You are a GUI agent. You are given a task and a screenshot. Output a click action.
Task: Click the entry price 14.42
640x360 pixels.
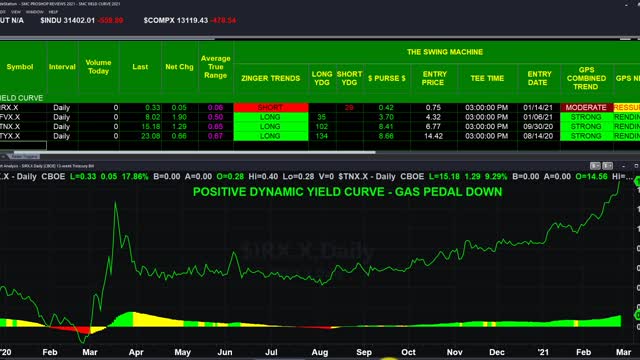pyautogui.click(x=433, y=136)
